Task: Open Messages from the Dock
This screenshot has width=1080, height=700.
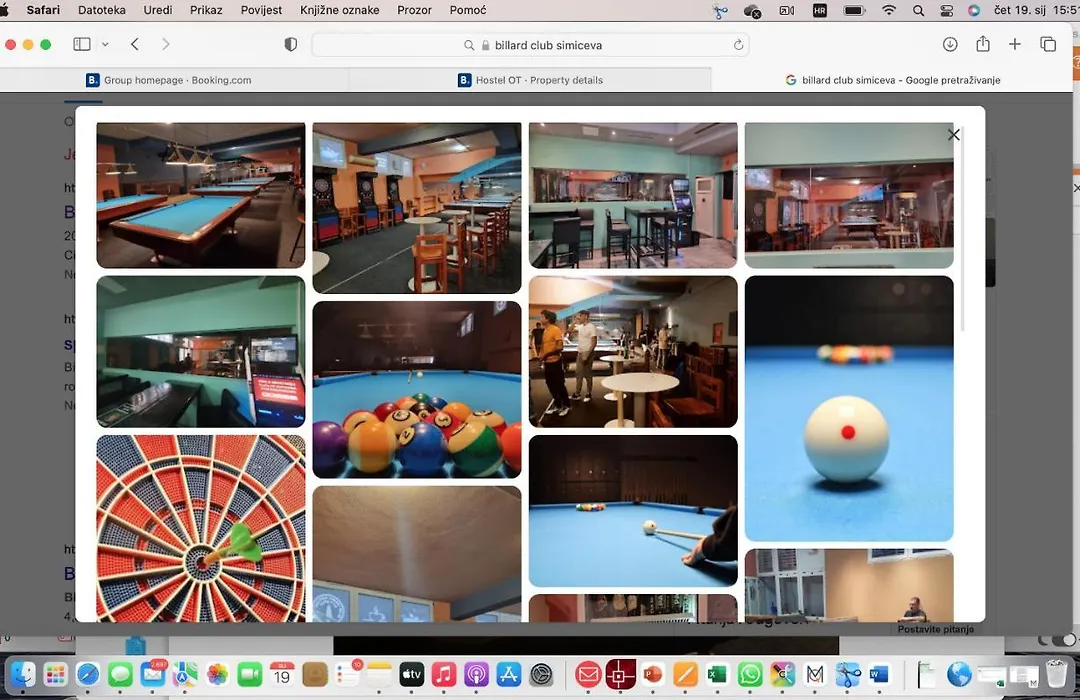Action: (x=120, y=674)
